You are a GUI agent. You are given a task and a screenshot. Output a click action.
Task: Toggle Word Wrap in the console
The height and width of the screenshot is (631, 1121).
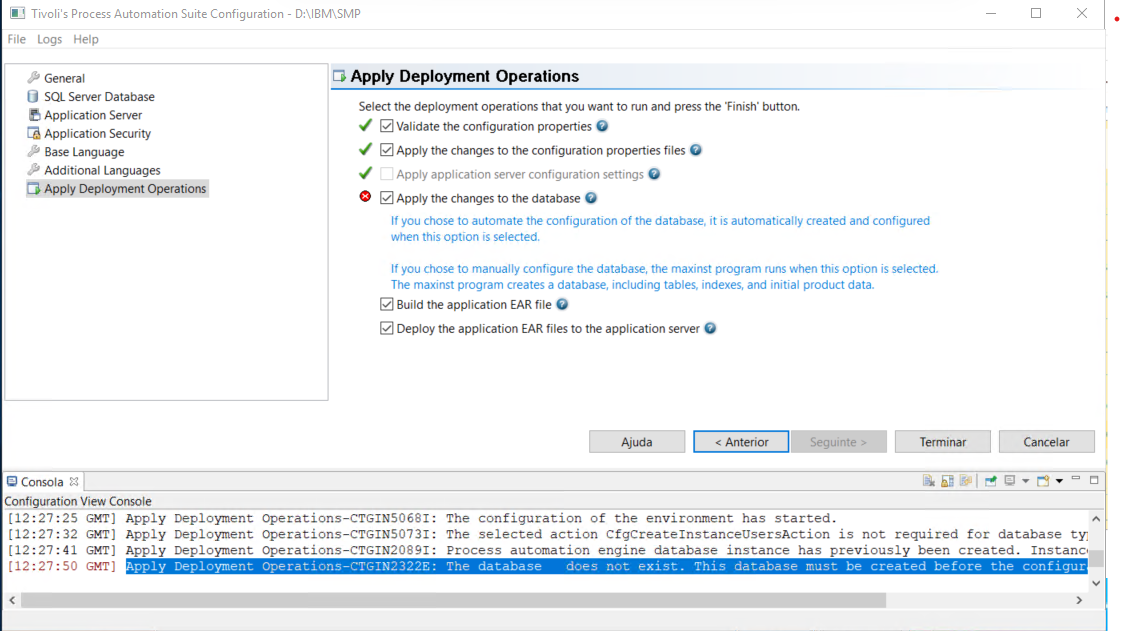click(x=966, y=481)
